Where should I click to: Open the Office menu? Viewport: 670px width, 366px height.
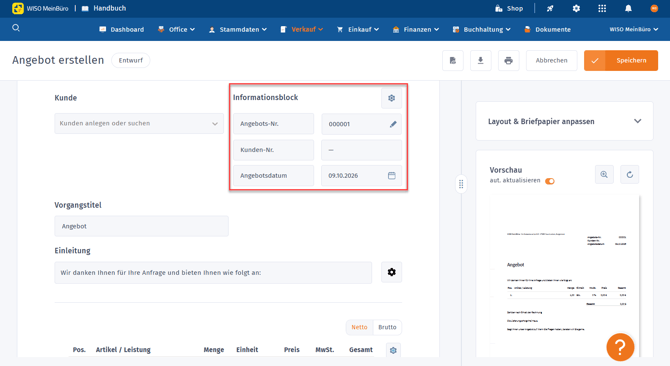[x=176, y=29]
